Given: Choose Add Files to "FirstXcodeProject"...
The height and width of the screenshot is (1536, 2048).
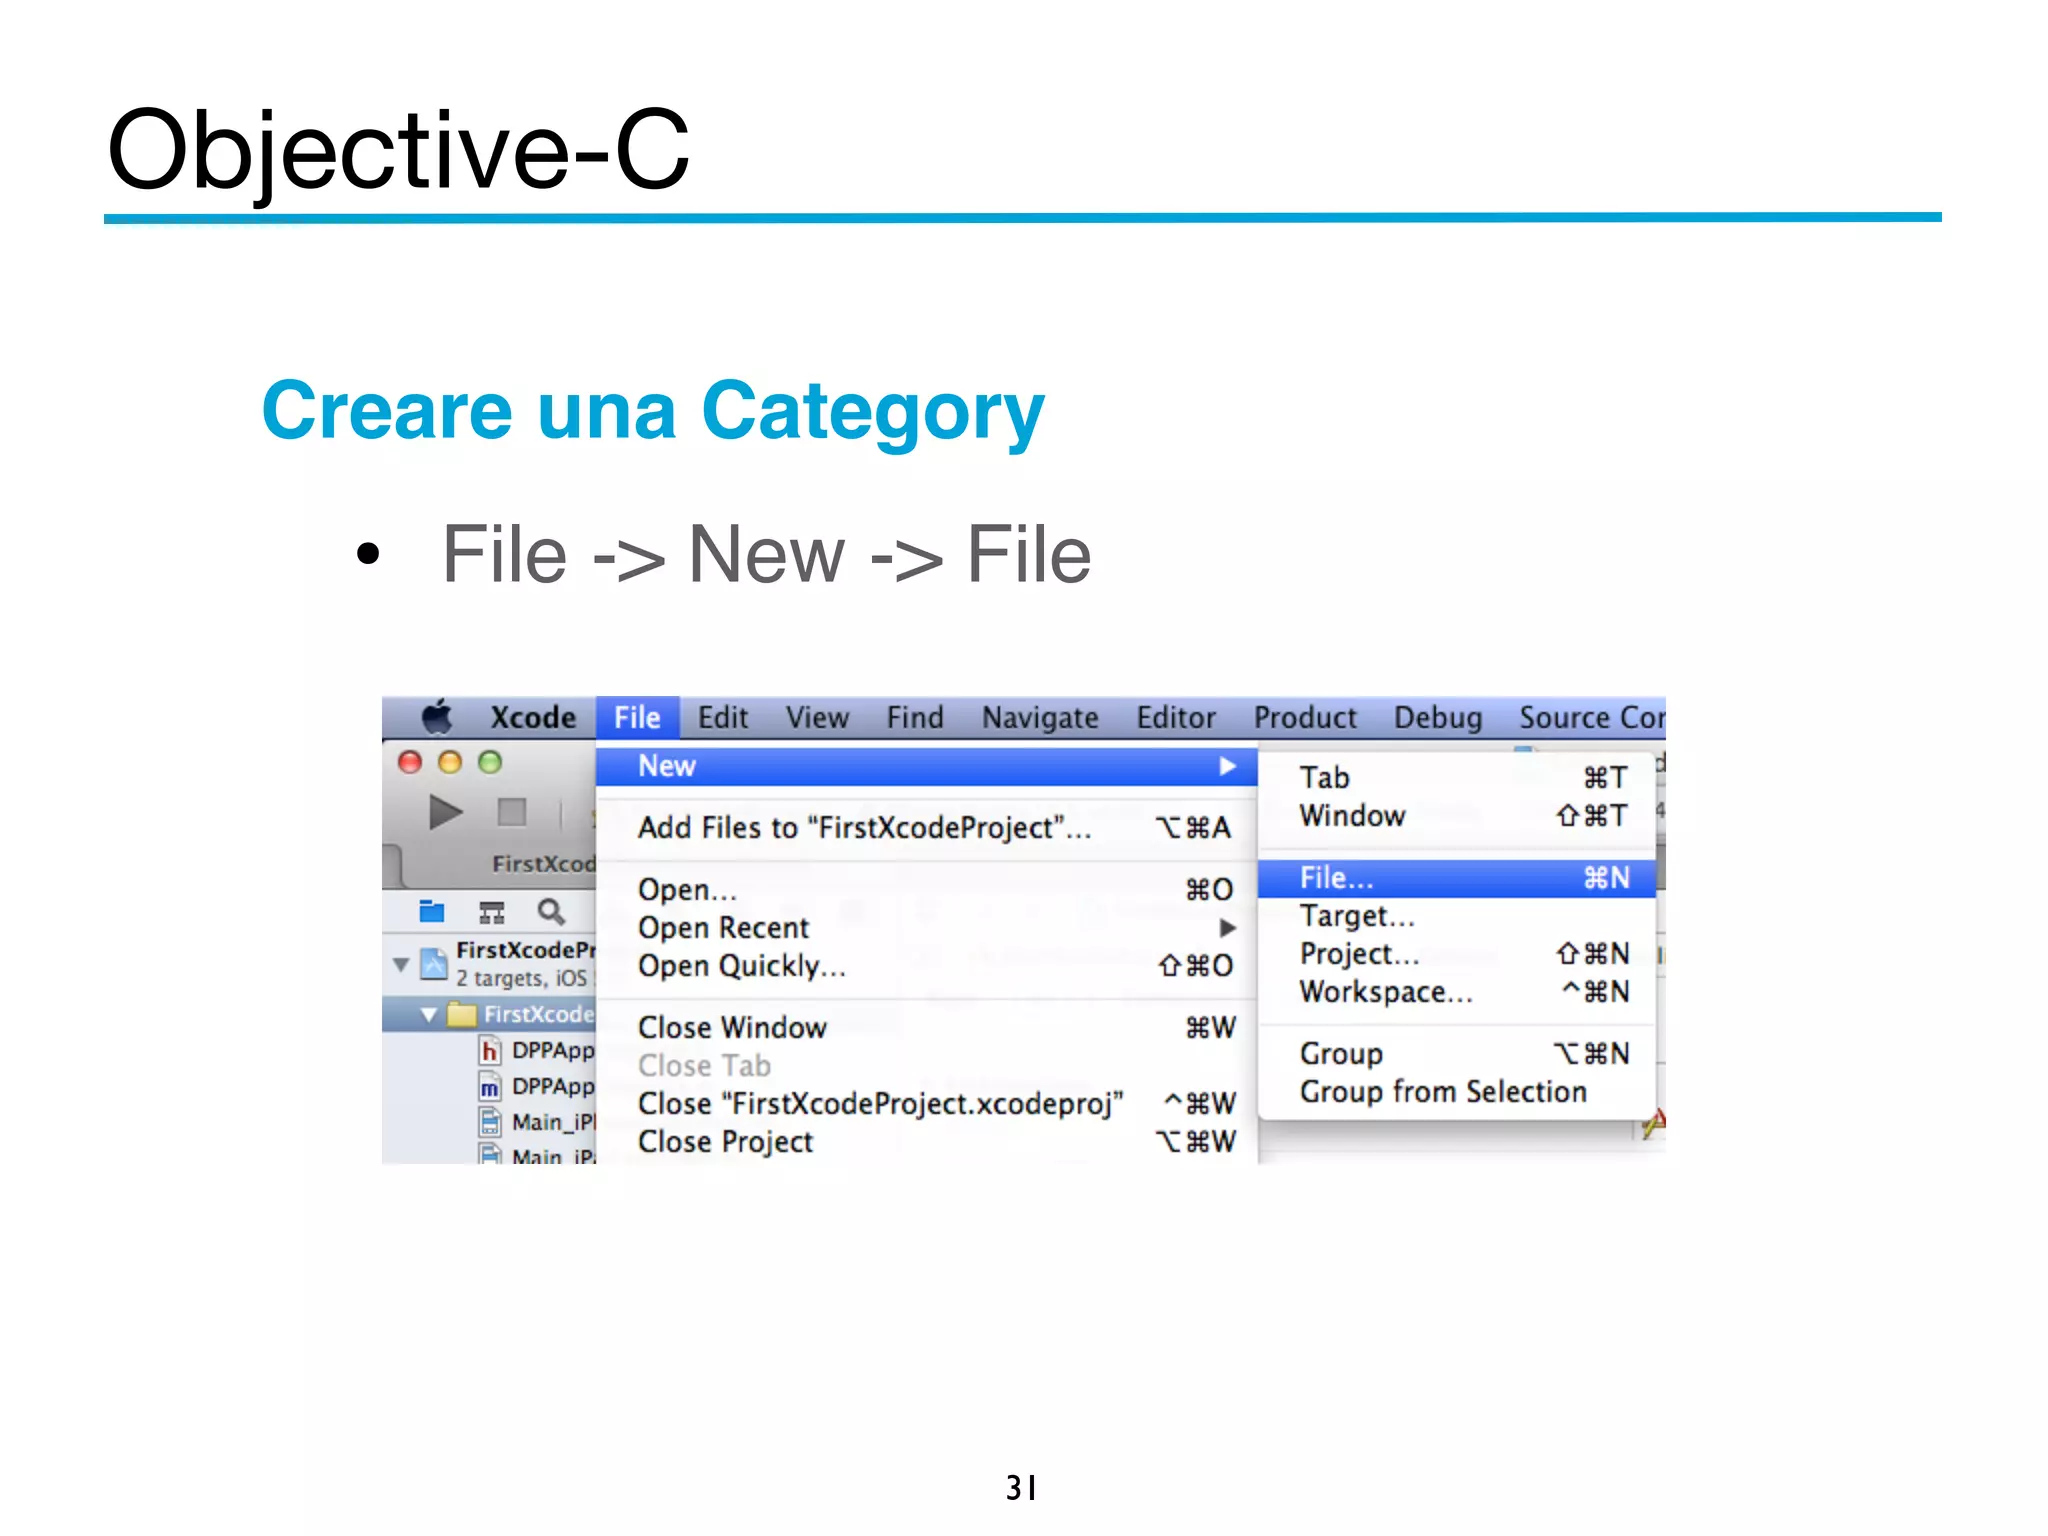Looking at the screenshot, I should click(926, 828).
